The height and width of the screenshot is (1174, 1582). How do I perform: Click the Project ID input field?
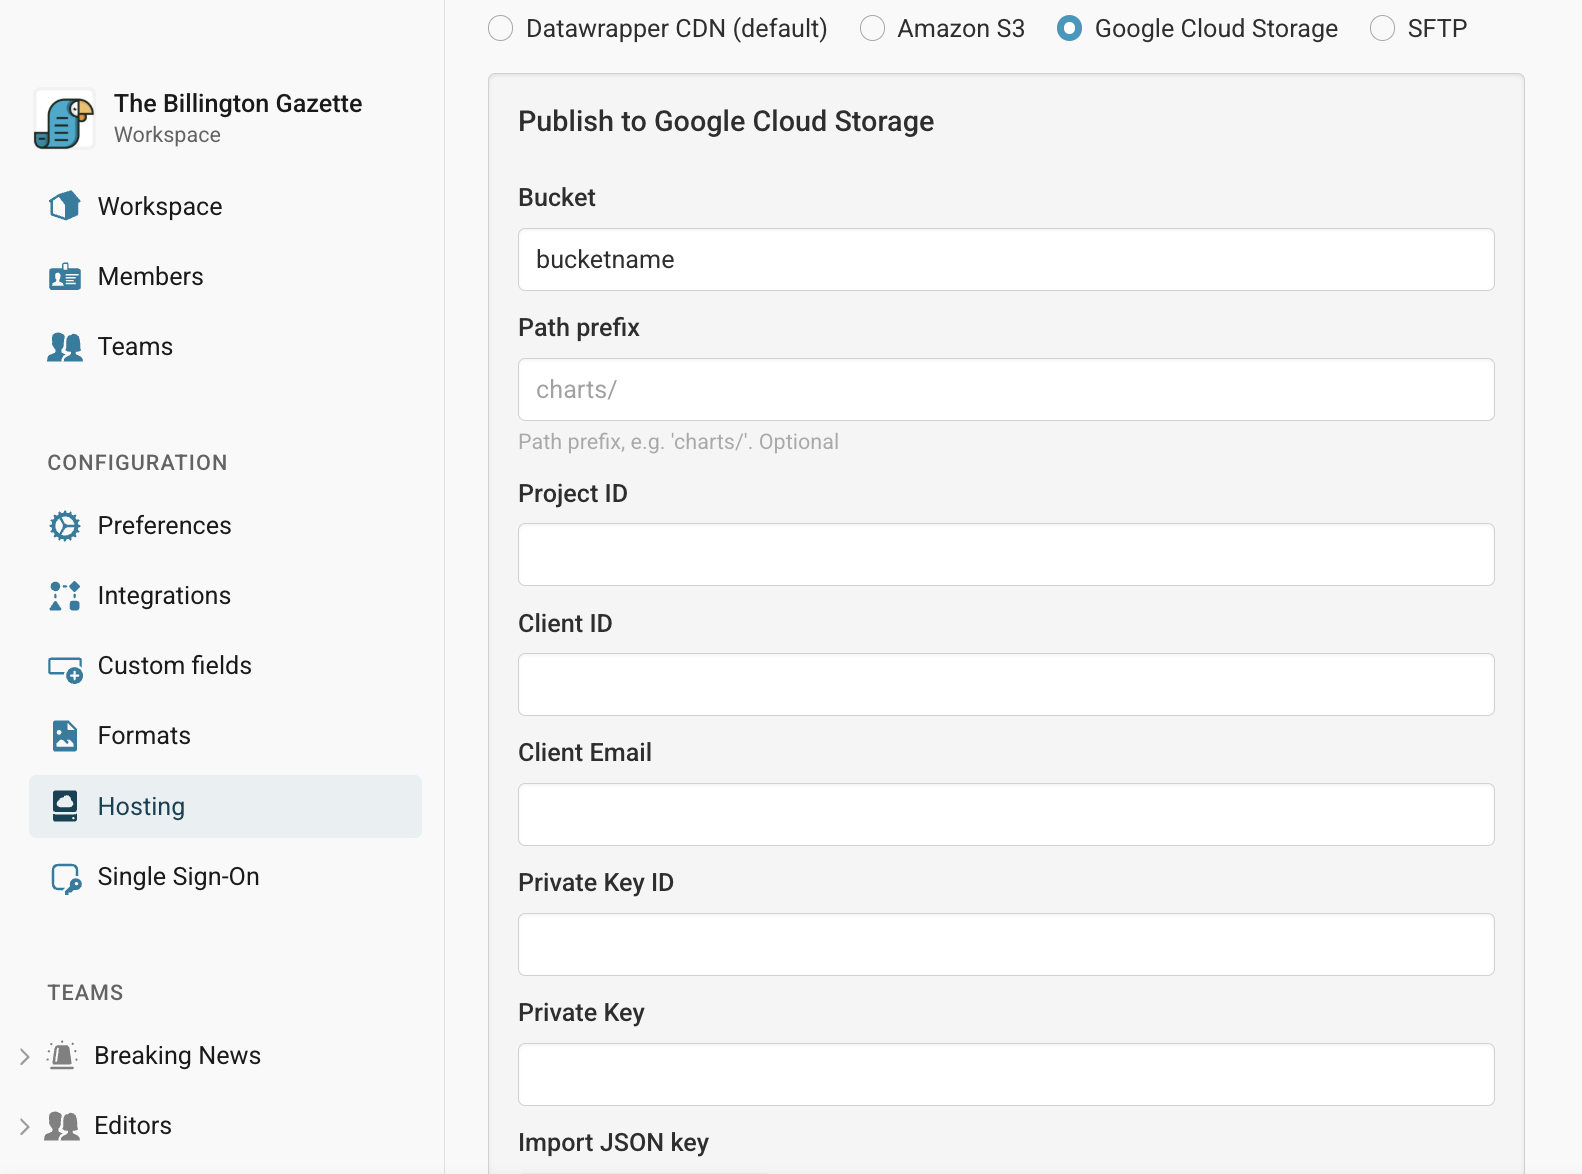(x=1006, y=555)
